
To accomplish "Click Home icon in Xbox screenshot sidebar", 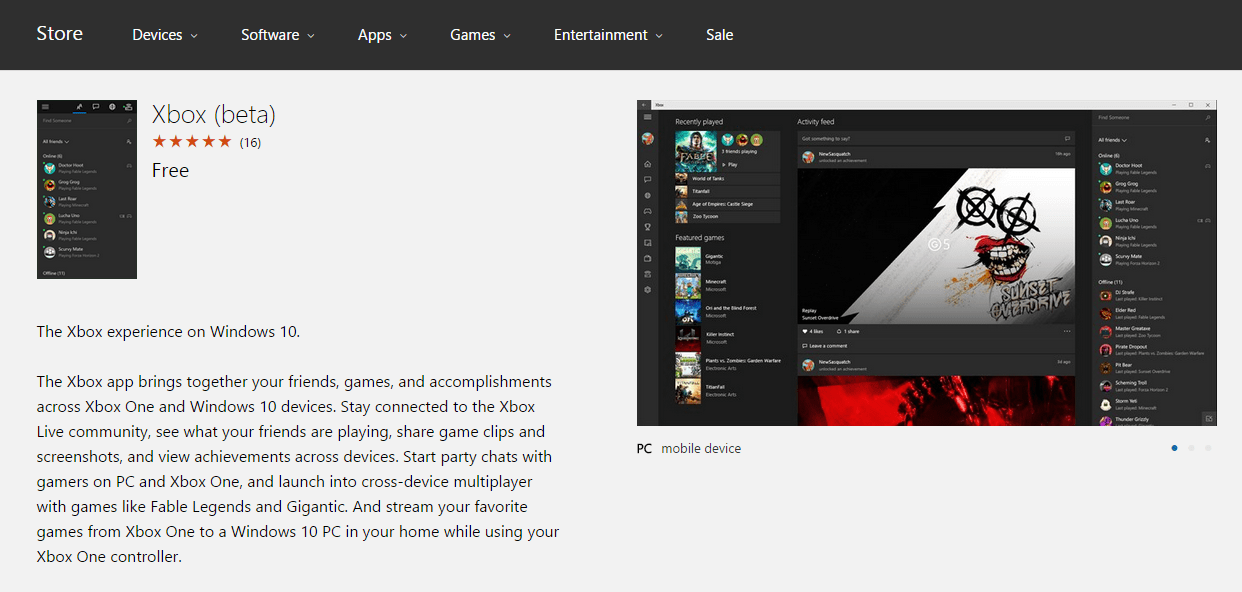I will coord(648,163).
